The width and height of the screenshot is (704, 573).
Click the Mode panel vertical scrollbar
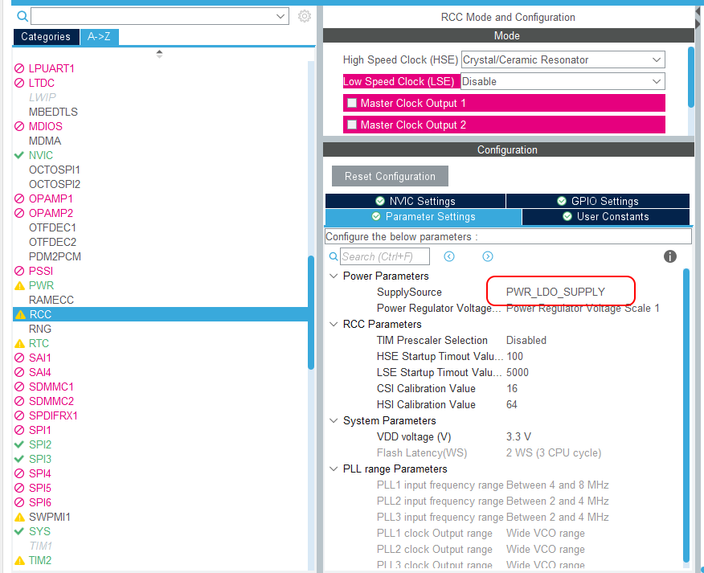click(x=691, y=76)
